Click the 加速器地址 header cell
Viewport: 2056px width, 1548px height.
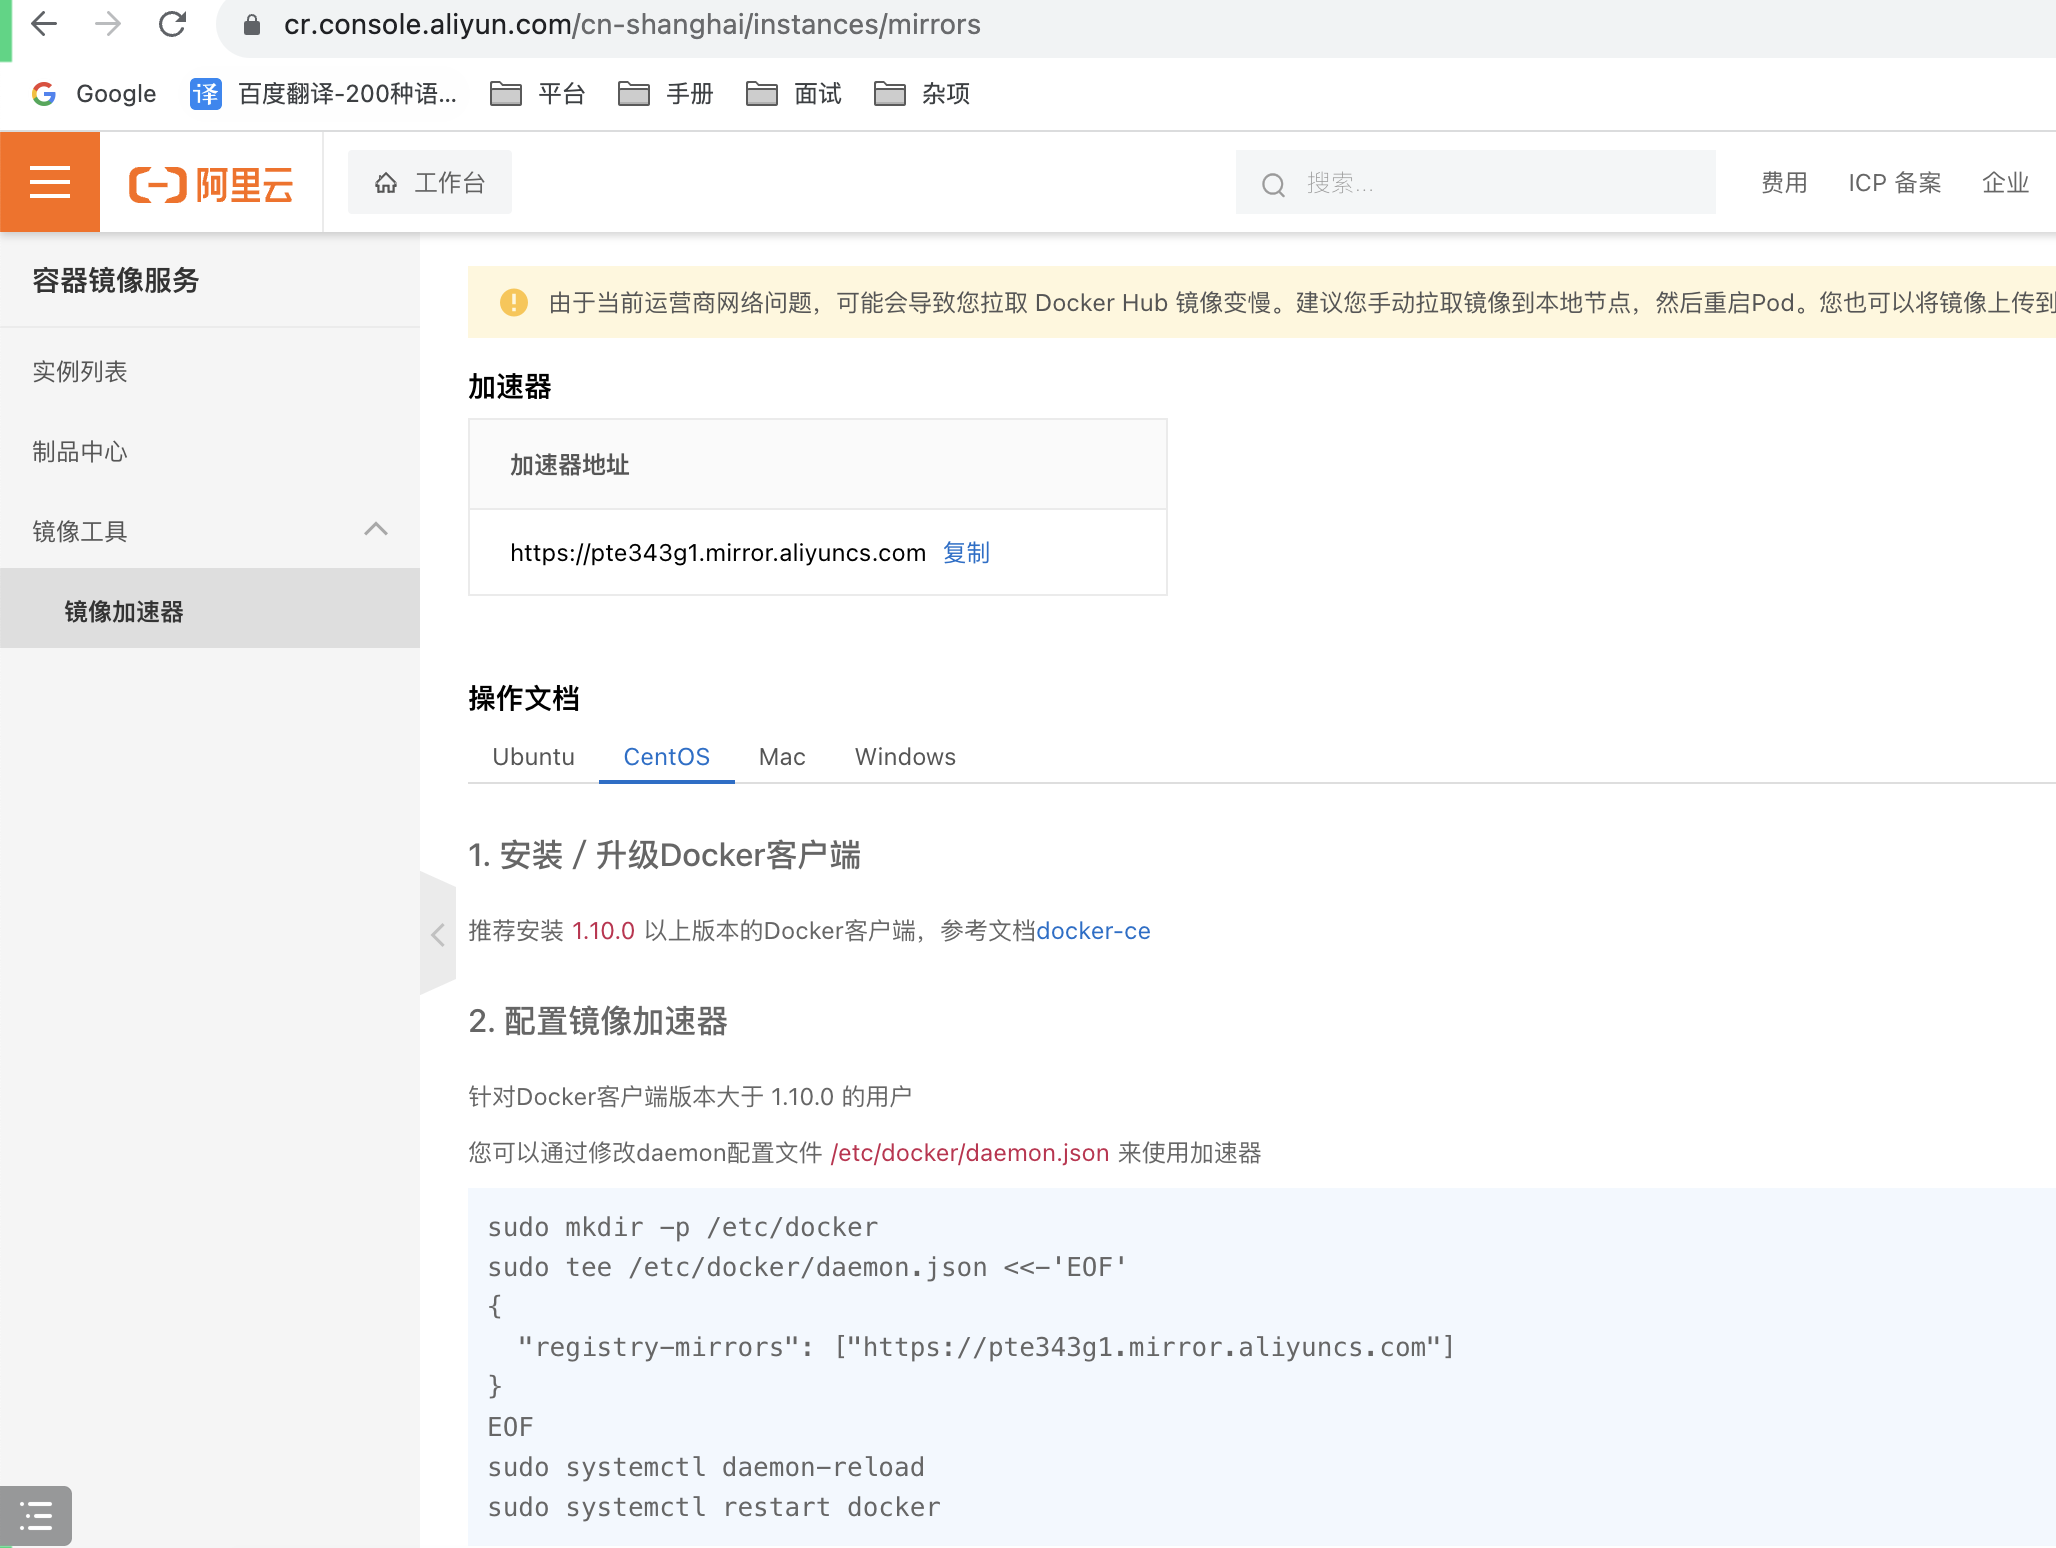[818, 465]
